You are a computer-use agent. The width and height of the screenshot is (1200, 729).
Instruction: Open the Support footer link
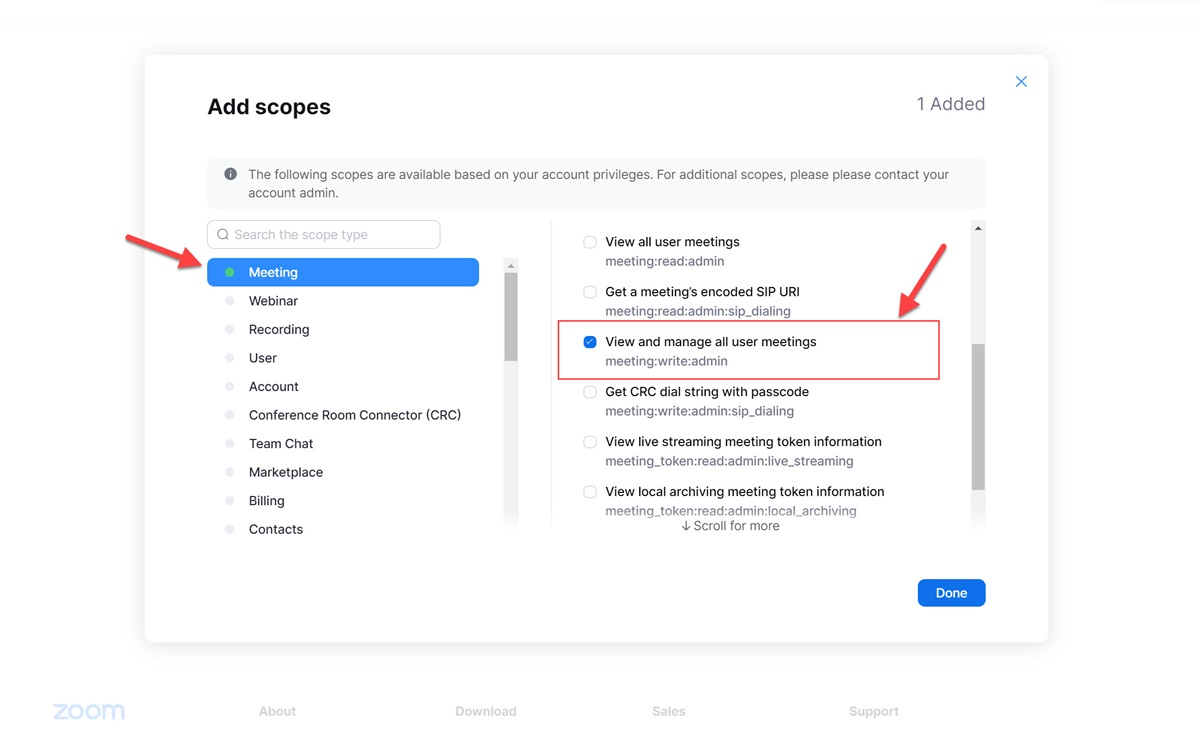click(x=873, y=712)
